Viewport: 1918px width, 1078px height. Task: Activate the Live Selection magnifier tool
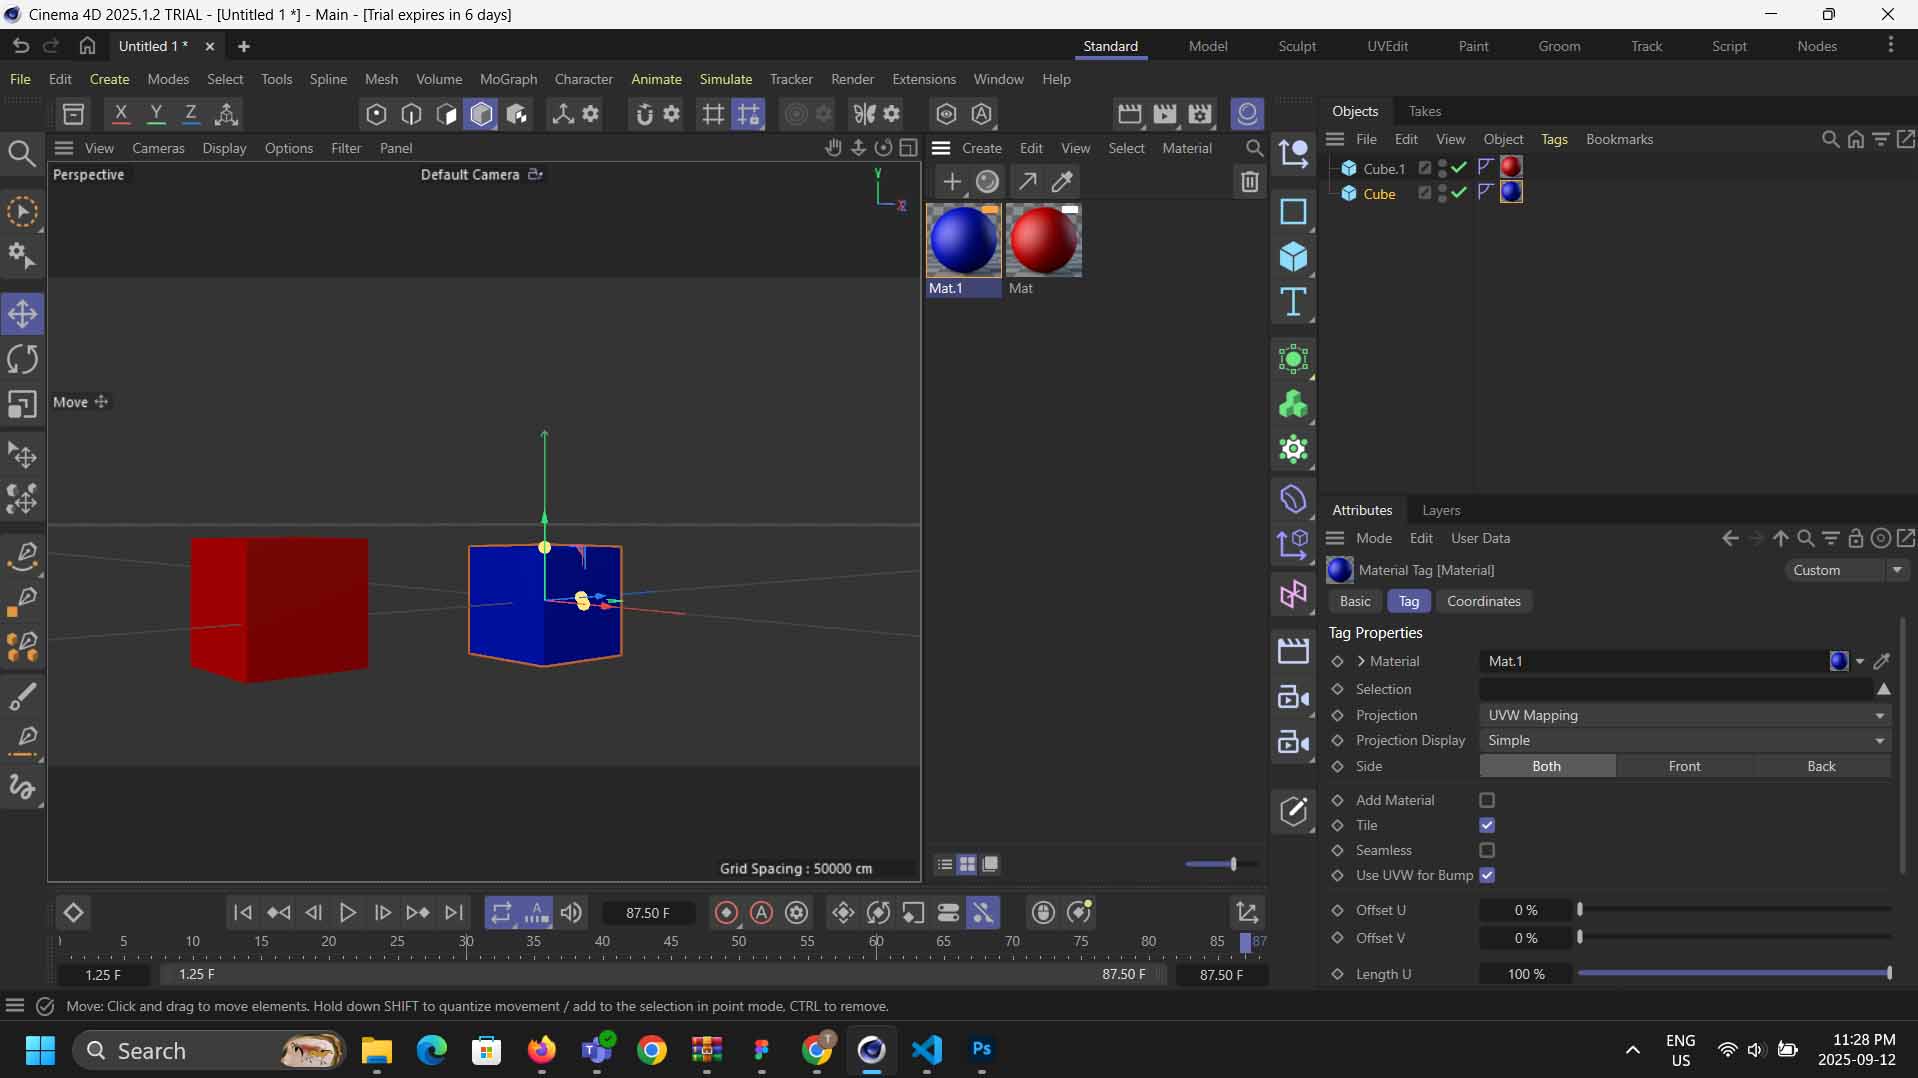22,153
